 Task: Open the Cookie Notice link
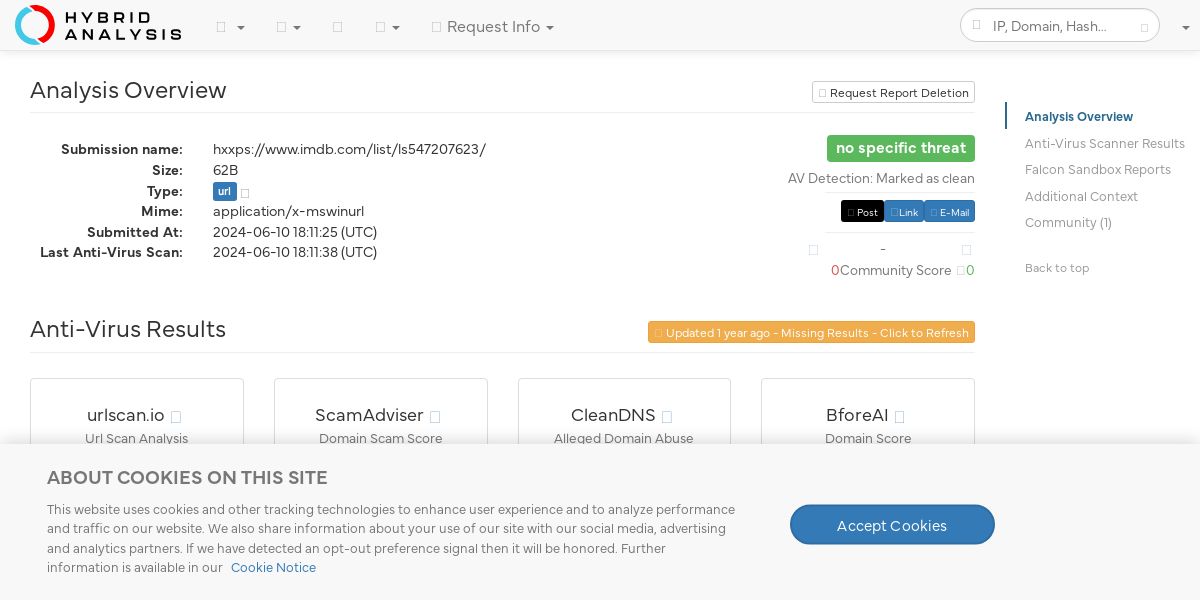(273, 568)
